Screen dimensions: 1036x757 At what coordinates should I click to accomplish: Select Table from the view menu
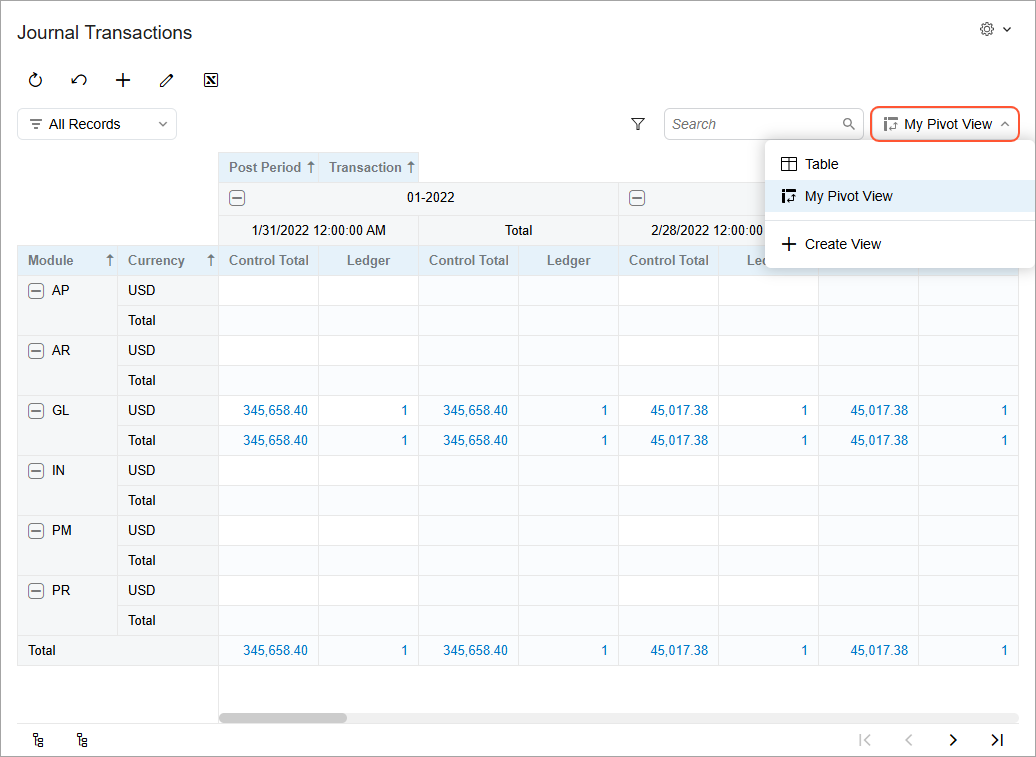coord(821,164)
